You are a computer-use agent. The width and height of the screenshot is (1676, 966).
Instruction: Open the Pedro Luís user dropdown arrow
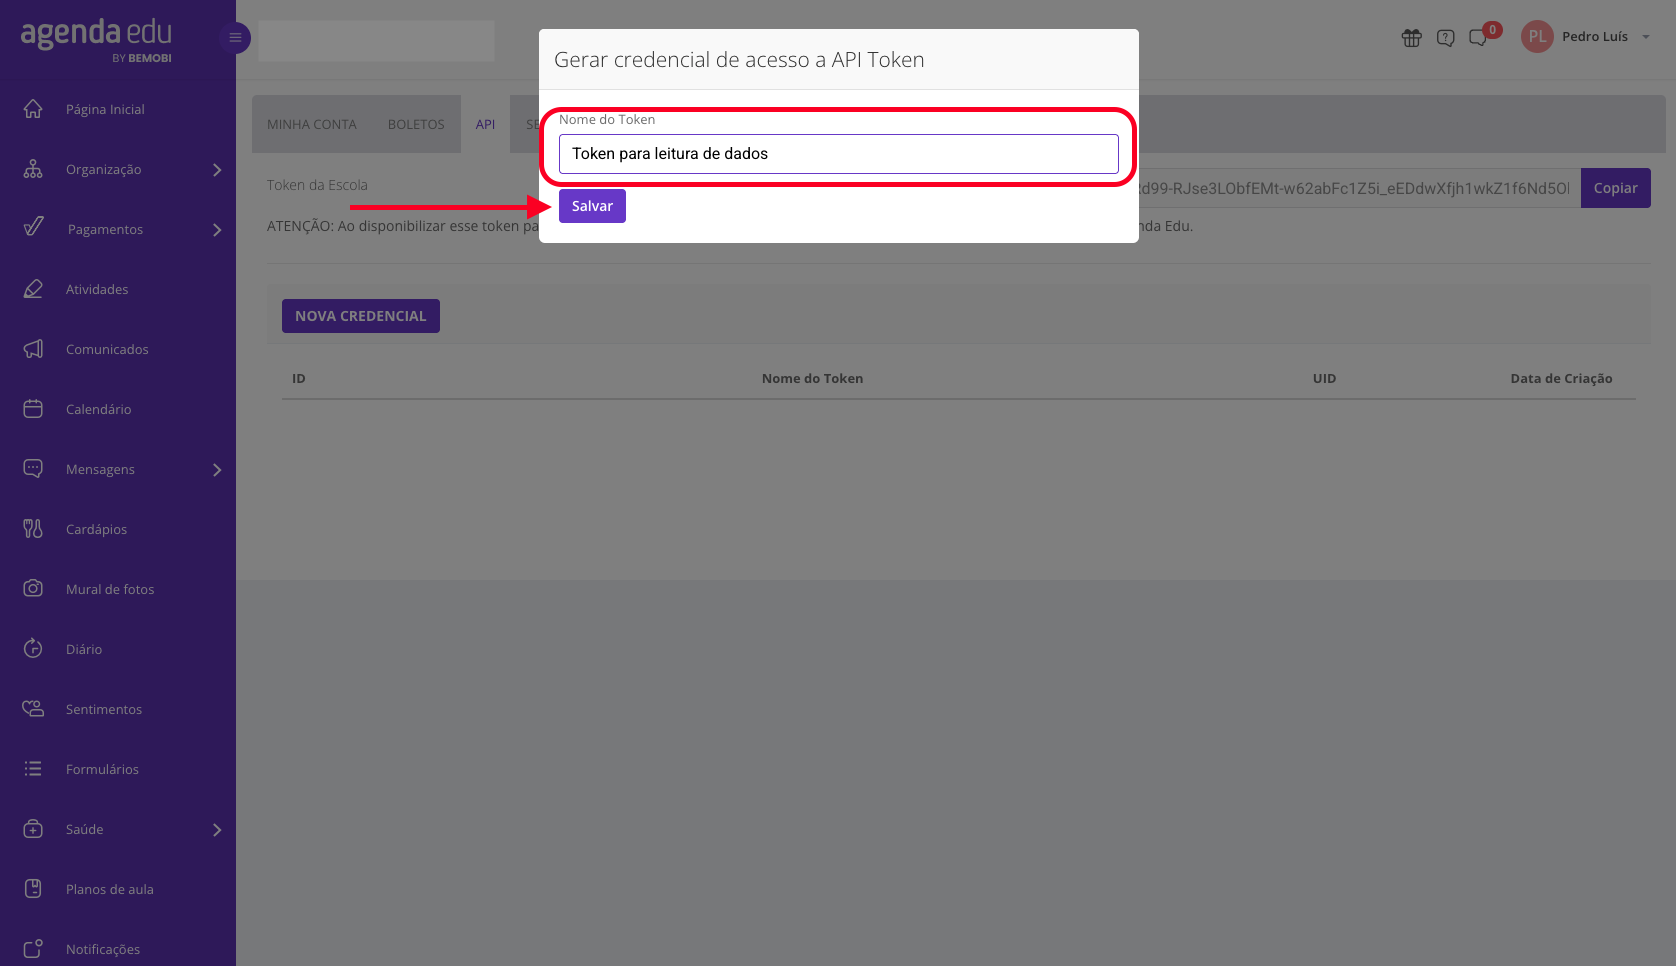click(1646, 37)
